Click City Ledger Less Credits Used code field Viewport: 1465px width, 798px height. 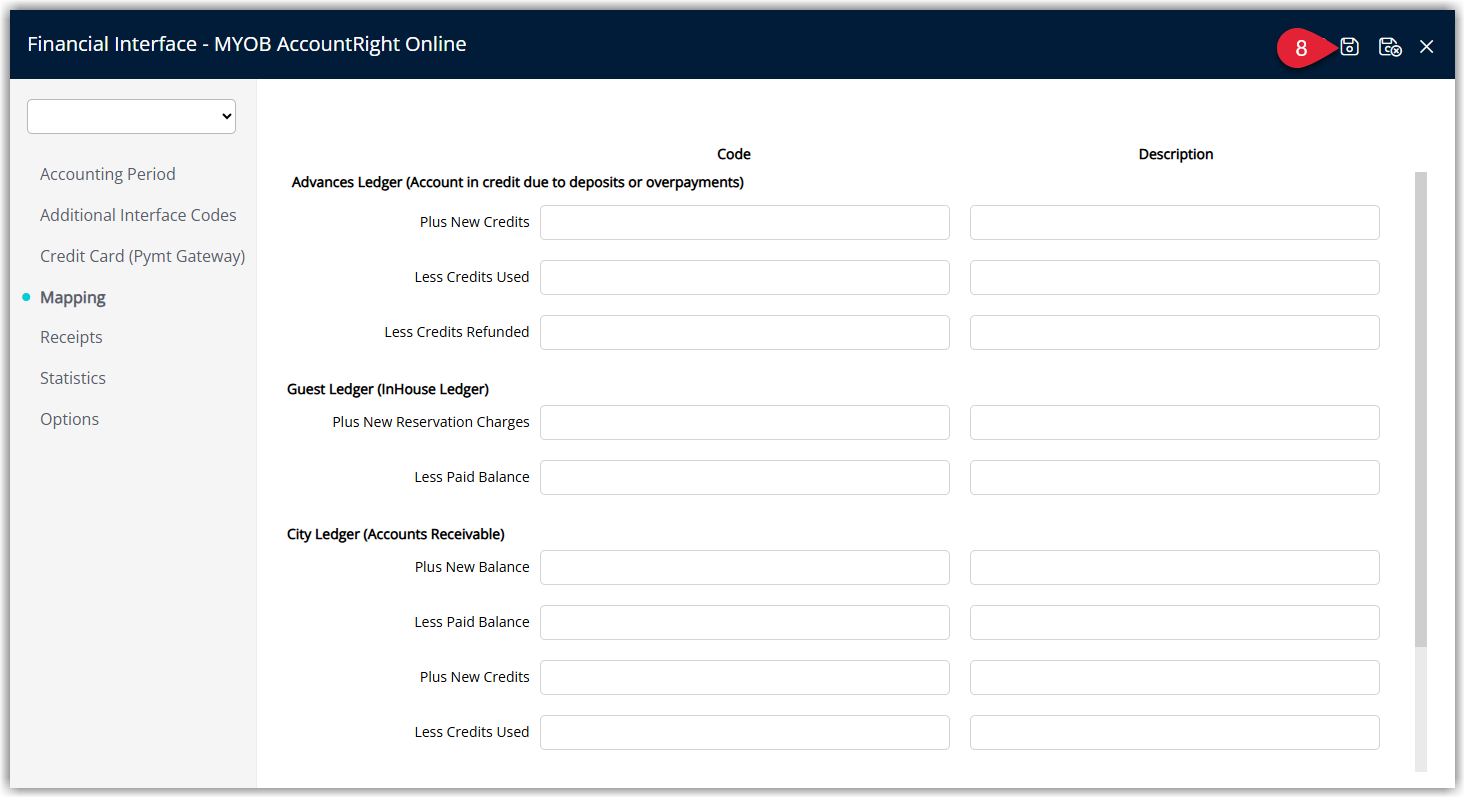click(745, 732)
